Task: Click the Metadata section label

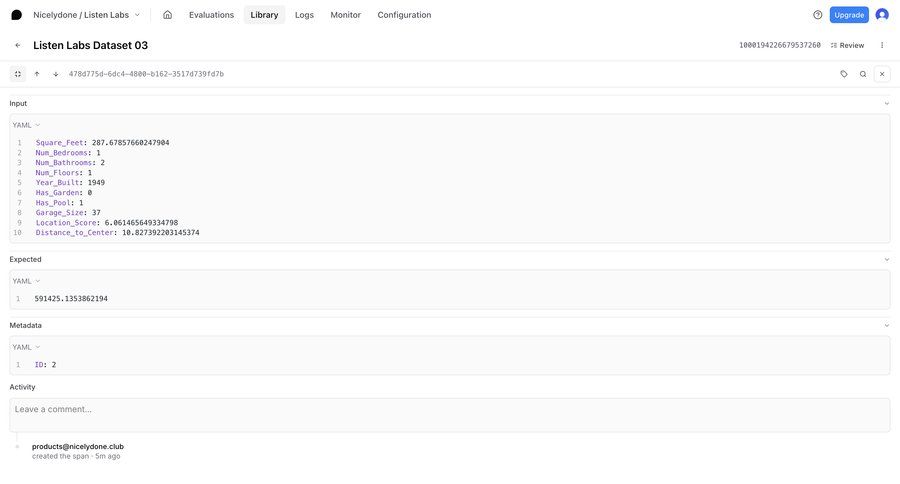Action: tap(25, 326)
